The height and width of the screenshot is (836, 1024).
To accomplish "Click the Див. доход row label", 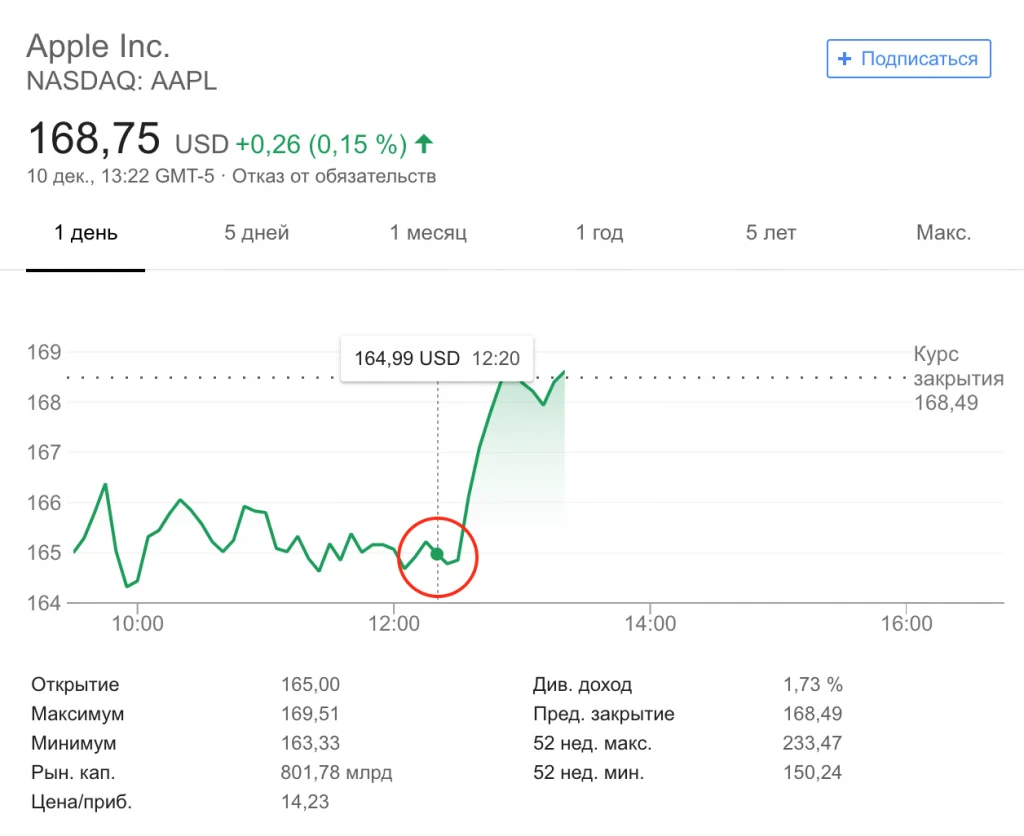I will pyautogui.click(x=583, y=685).
